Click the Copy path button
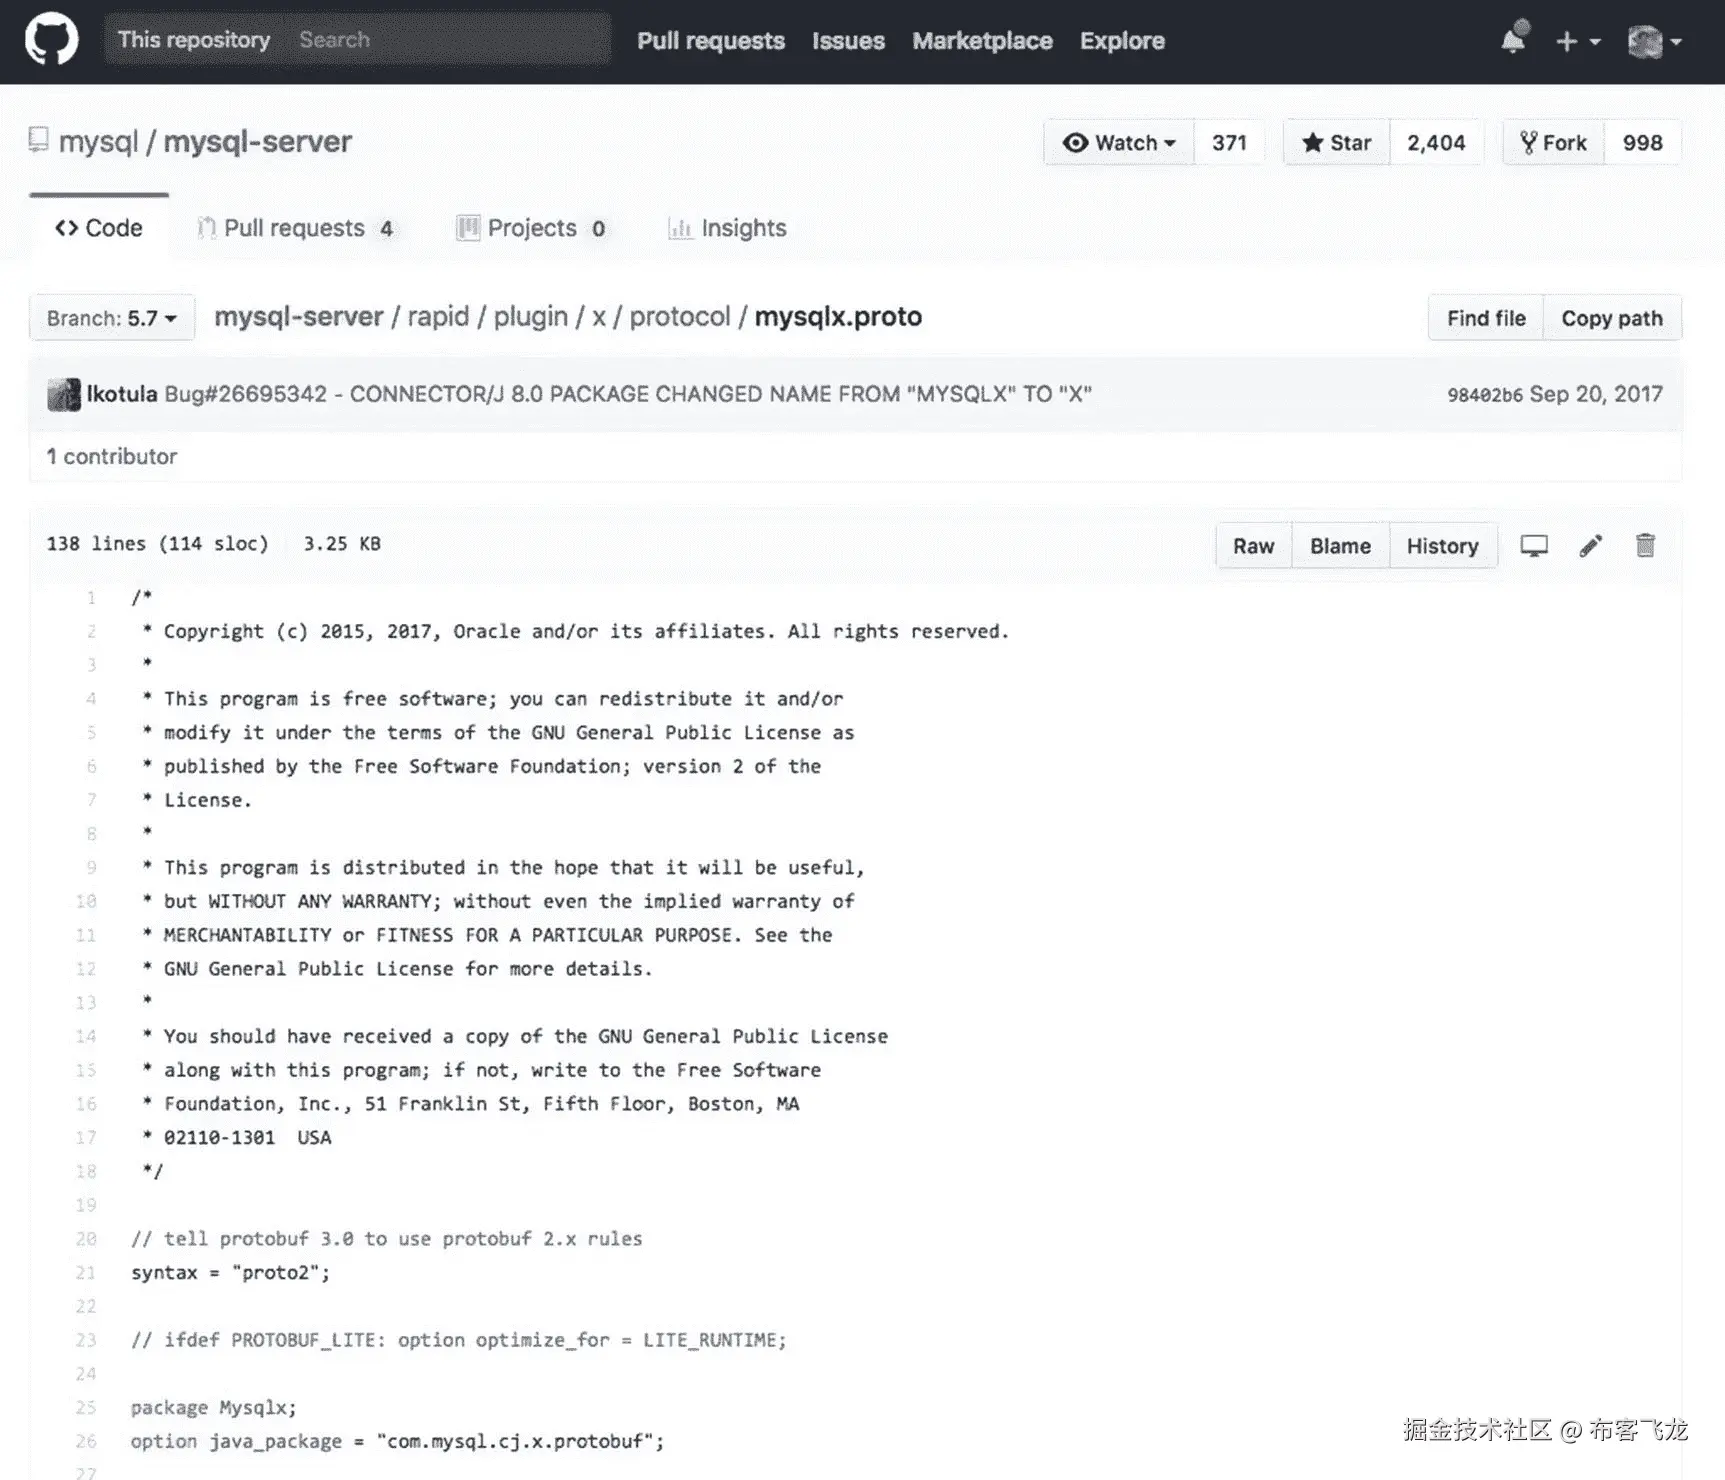1725x1480 pixels. point(1612,318)
